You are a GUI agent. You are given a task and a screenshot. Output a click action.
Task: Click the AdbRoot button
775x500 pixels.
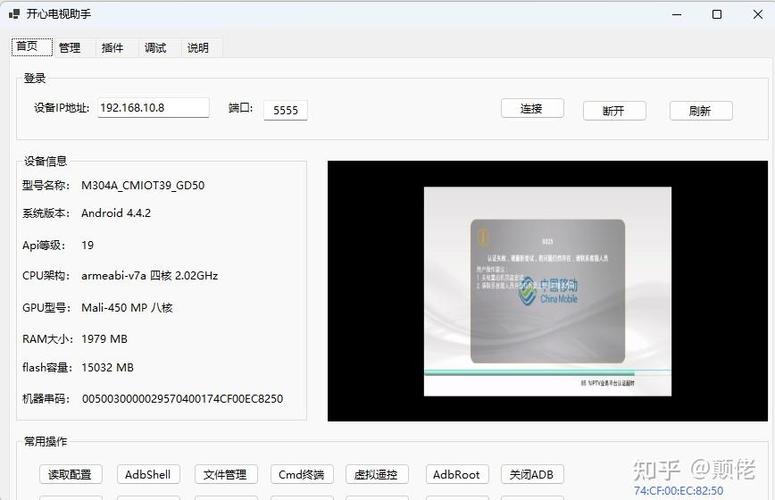[457, 474]
